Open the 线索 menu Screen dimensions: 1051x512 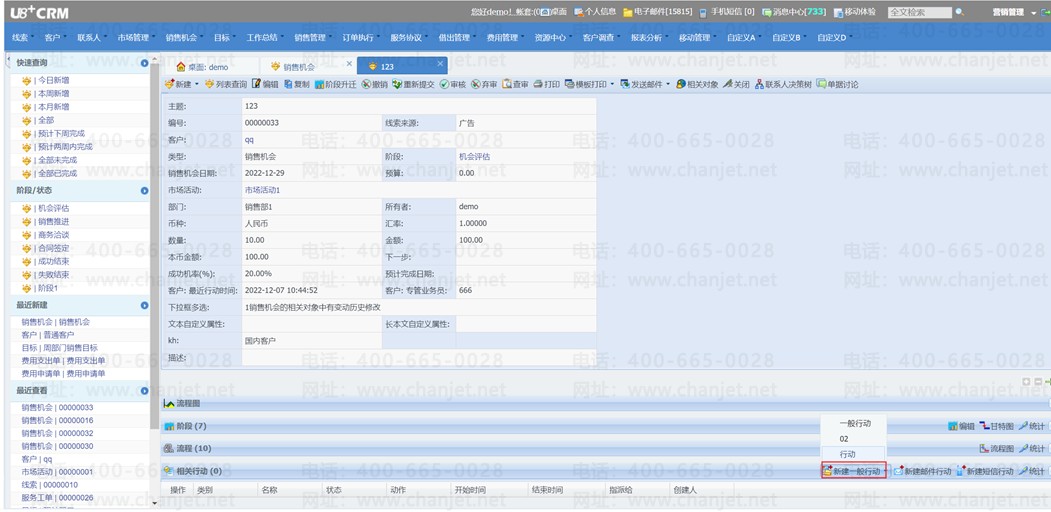[22, 38]
